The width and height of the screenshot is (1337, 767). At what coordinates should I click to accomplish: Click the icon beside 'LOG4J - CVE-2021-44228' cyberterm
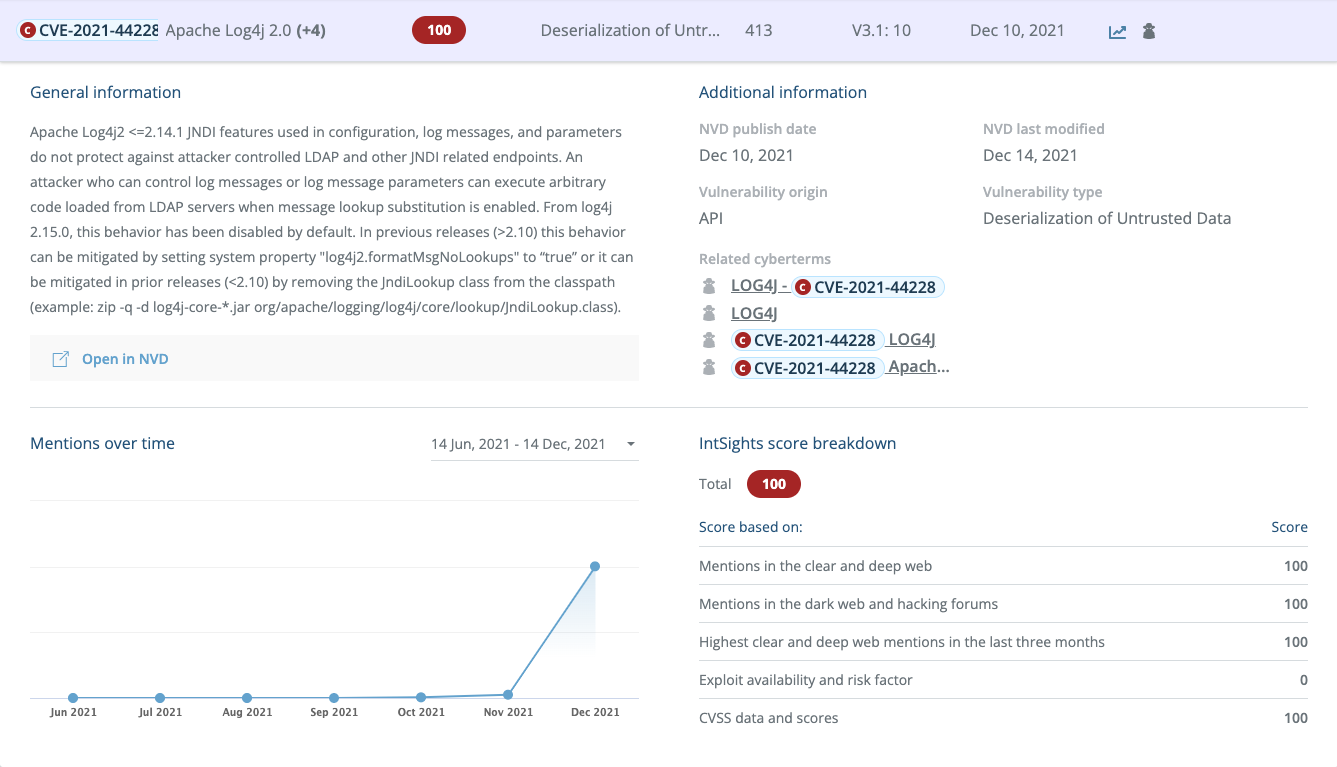click(709, 287)
